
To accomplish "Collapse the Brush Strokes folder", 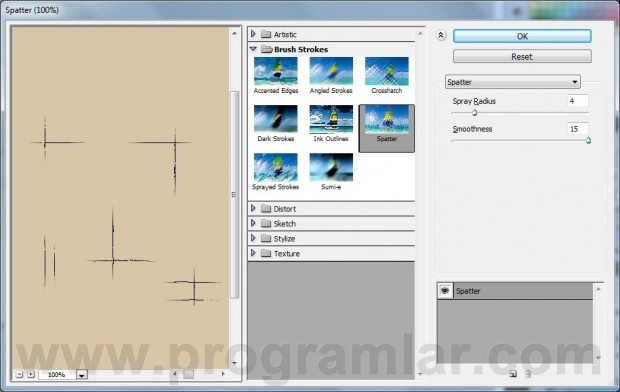I will click(x=253, y=49).
